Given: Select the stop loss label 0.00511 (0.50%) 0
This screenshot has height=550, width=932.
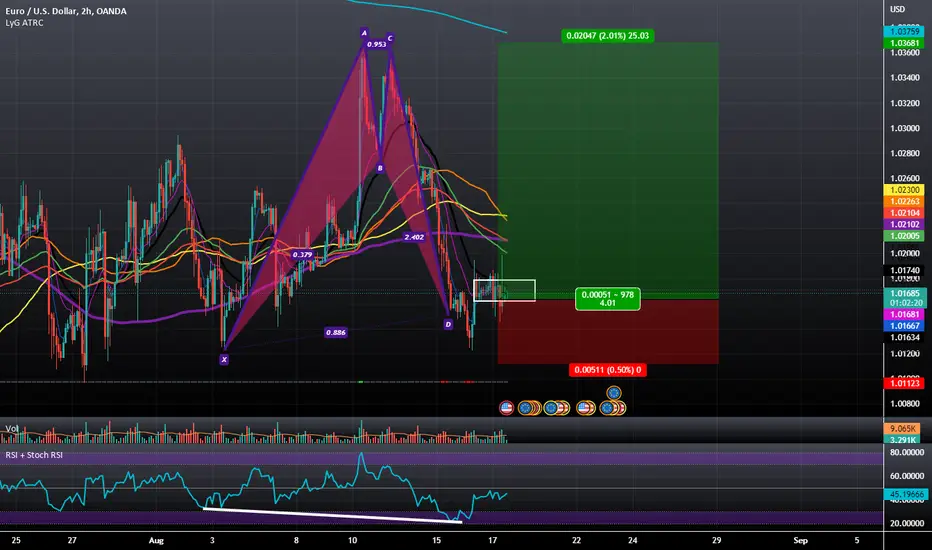Looking at the screenshot, I should (607, 370).
